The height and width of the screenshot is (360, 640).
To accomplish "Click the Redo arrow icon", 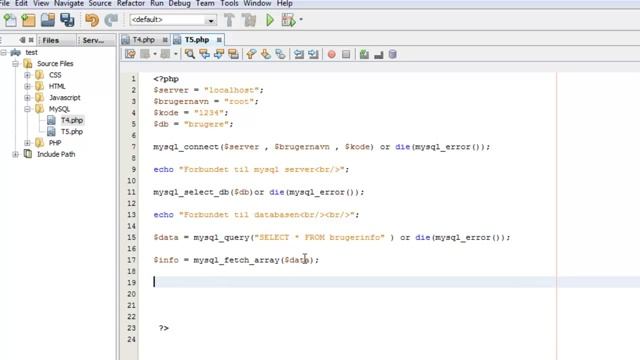I will pyautogui.click(x=111, y=20).
